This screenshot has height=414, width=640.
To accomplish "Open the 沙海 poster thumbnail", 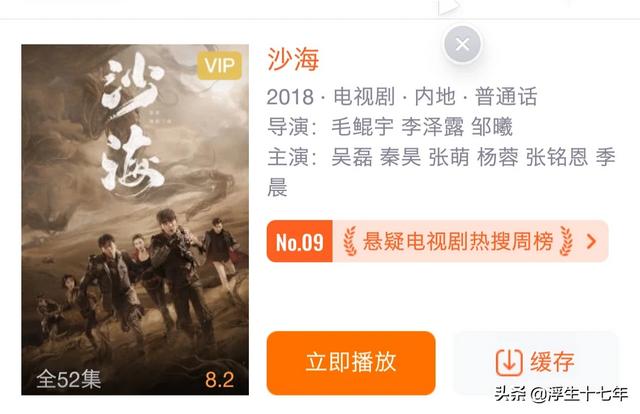I will tap(135, 220).
